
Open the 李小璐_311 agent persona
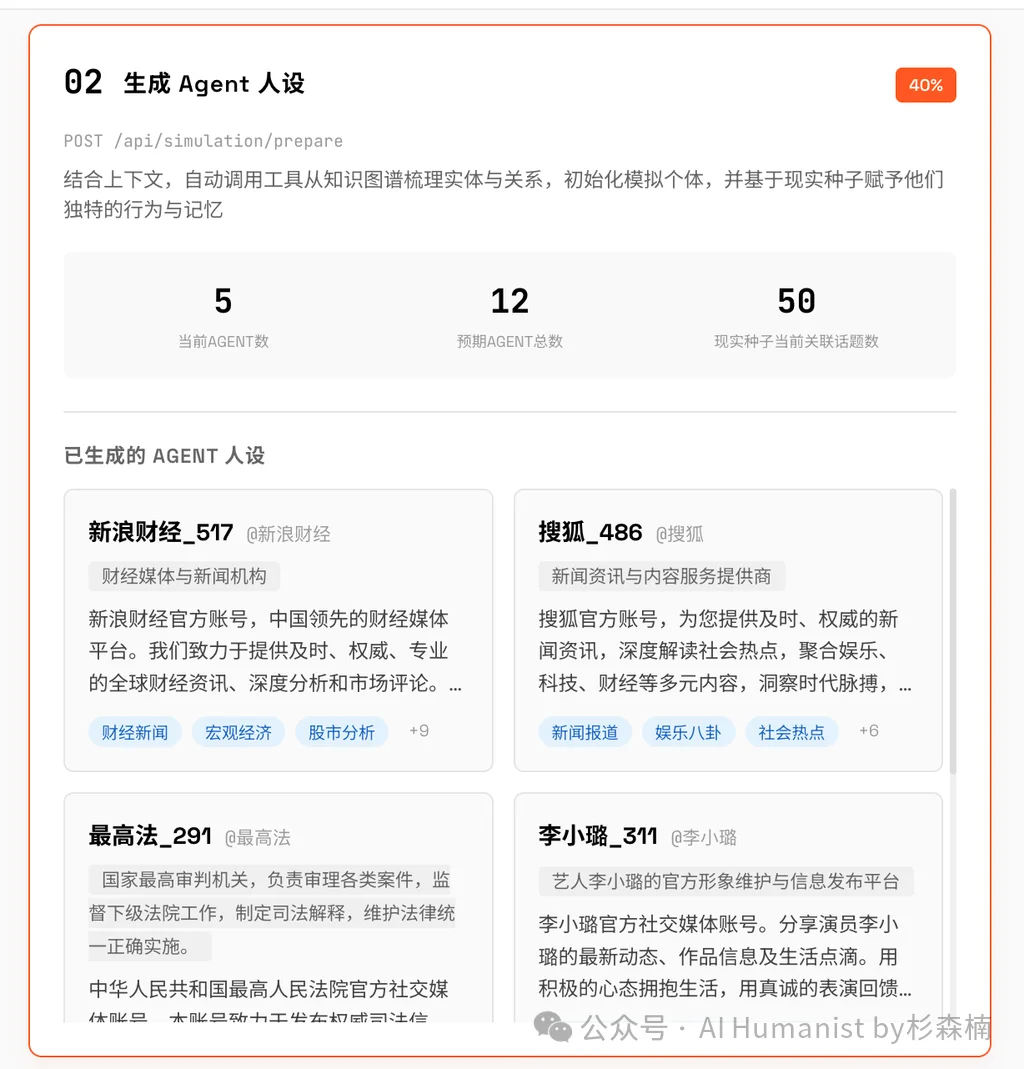597,836
